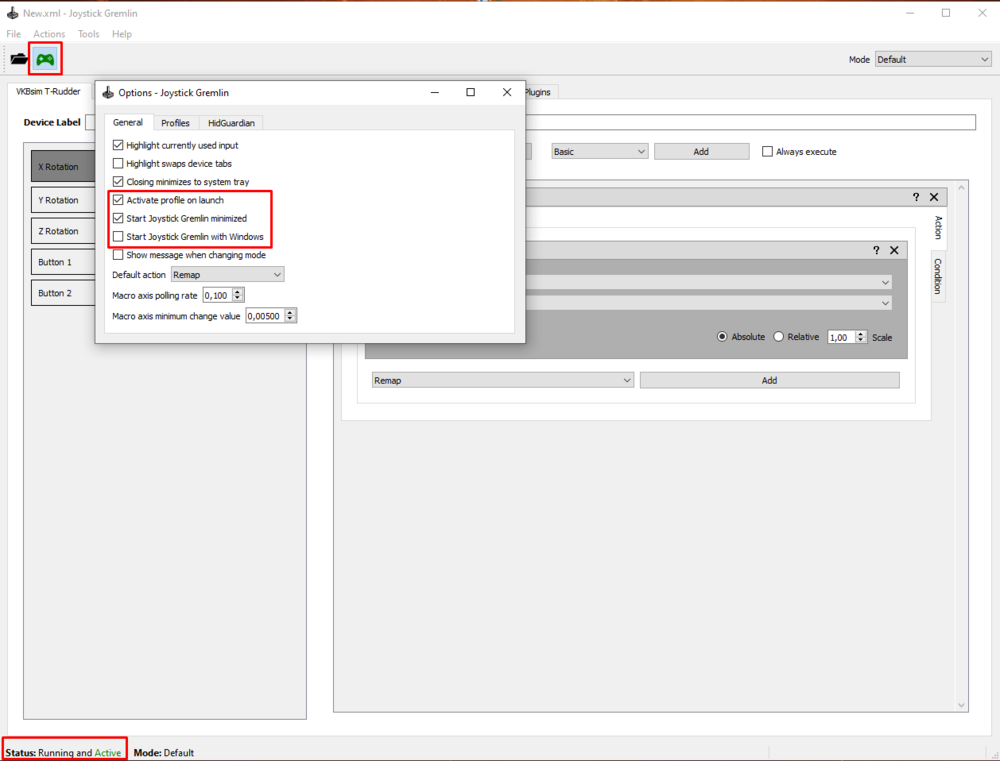This screenshot has height=761, width=1000.
Task: Open Actions menu
Action: tap(49, 34)
